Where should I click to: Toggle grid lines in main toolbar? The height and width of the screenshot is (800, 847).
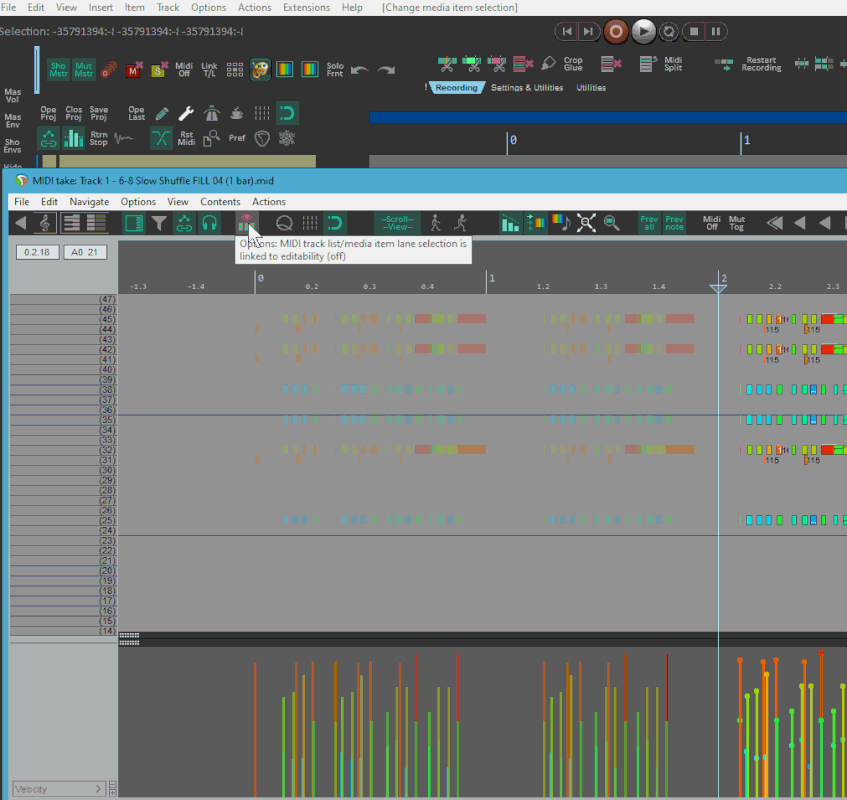262,113
